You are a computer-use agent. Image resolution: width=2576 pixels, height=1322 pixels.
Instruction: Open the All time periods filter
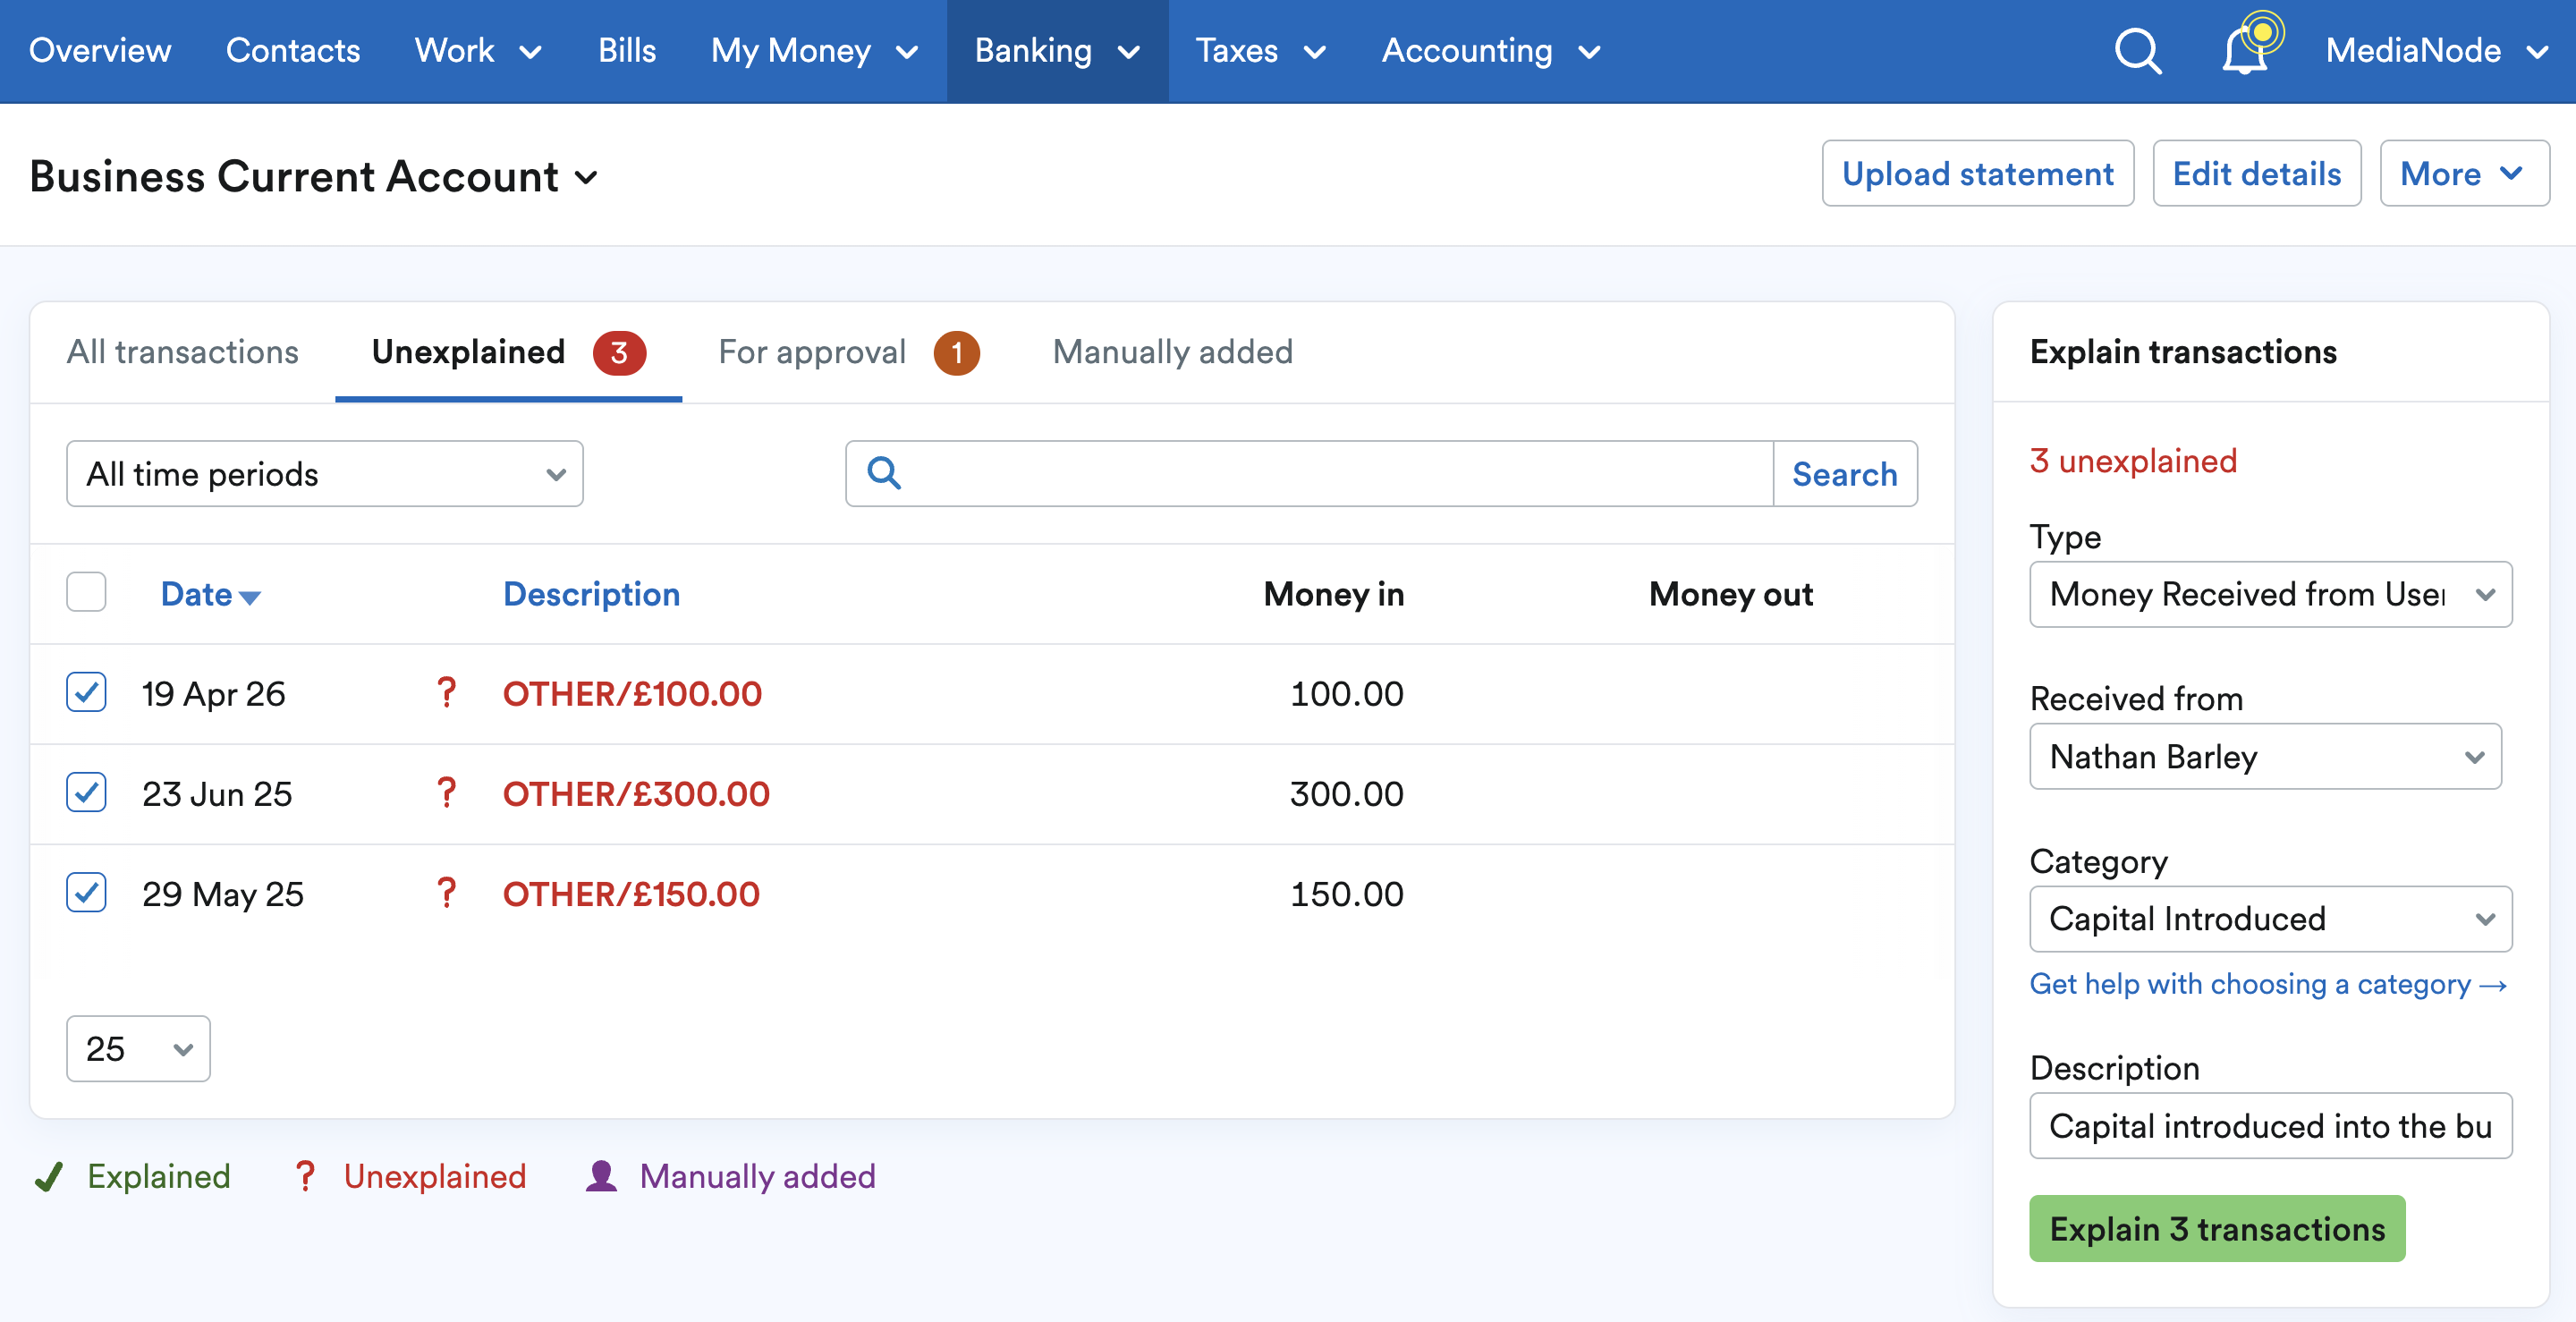click(325, 473)
